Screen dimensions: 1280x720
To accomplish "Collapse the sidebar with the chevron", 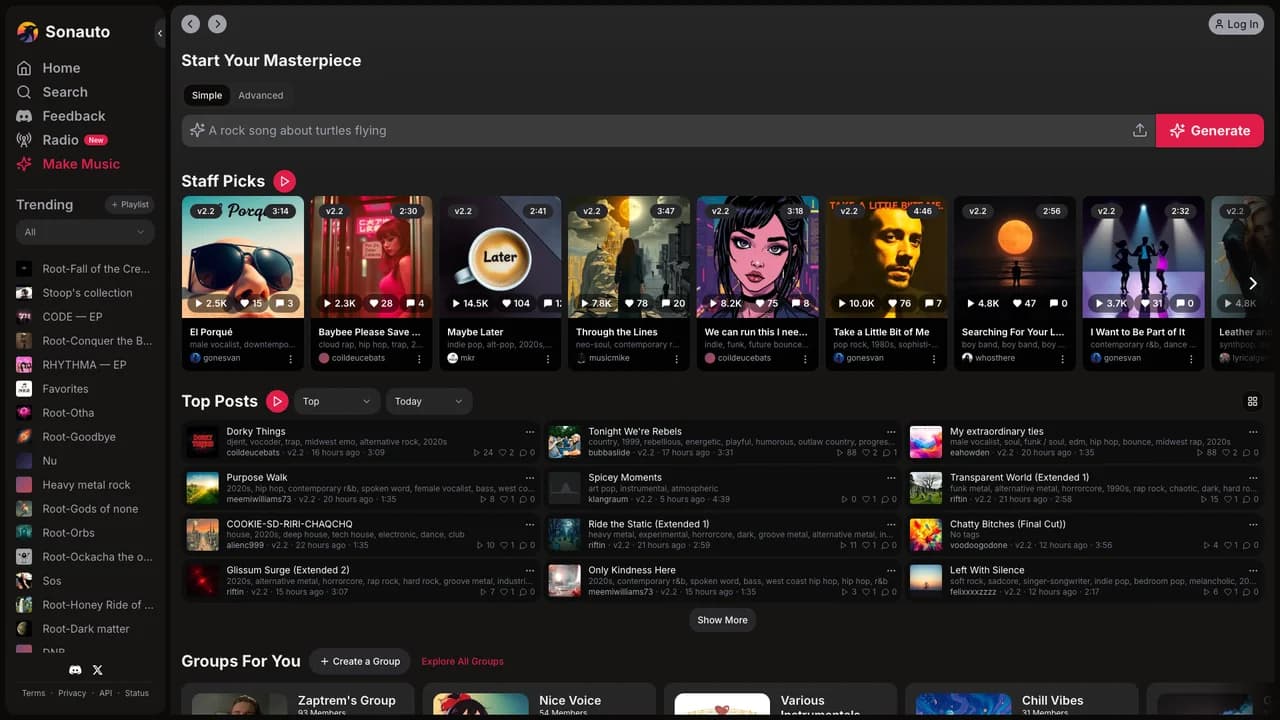I will [160, 33].
